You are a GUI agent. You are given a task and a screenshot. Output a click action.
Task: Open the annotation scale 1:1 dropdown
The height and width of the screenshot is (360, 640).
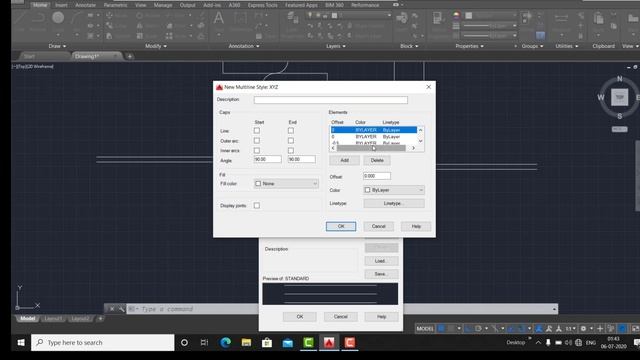coord(571,328)
